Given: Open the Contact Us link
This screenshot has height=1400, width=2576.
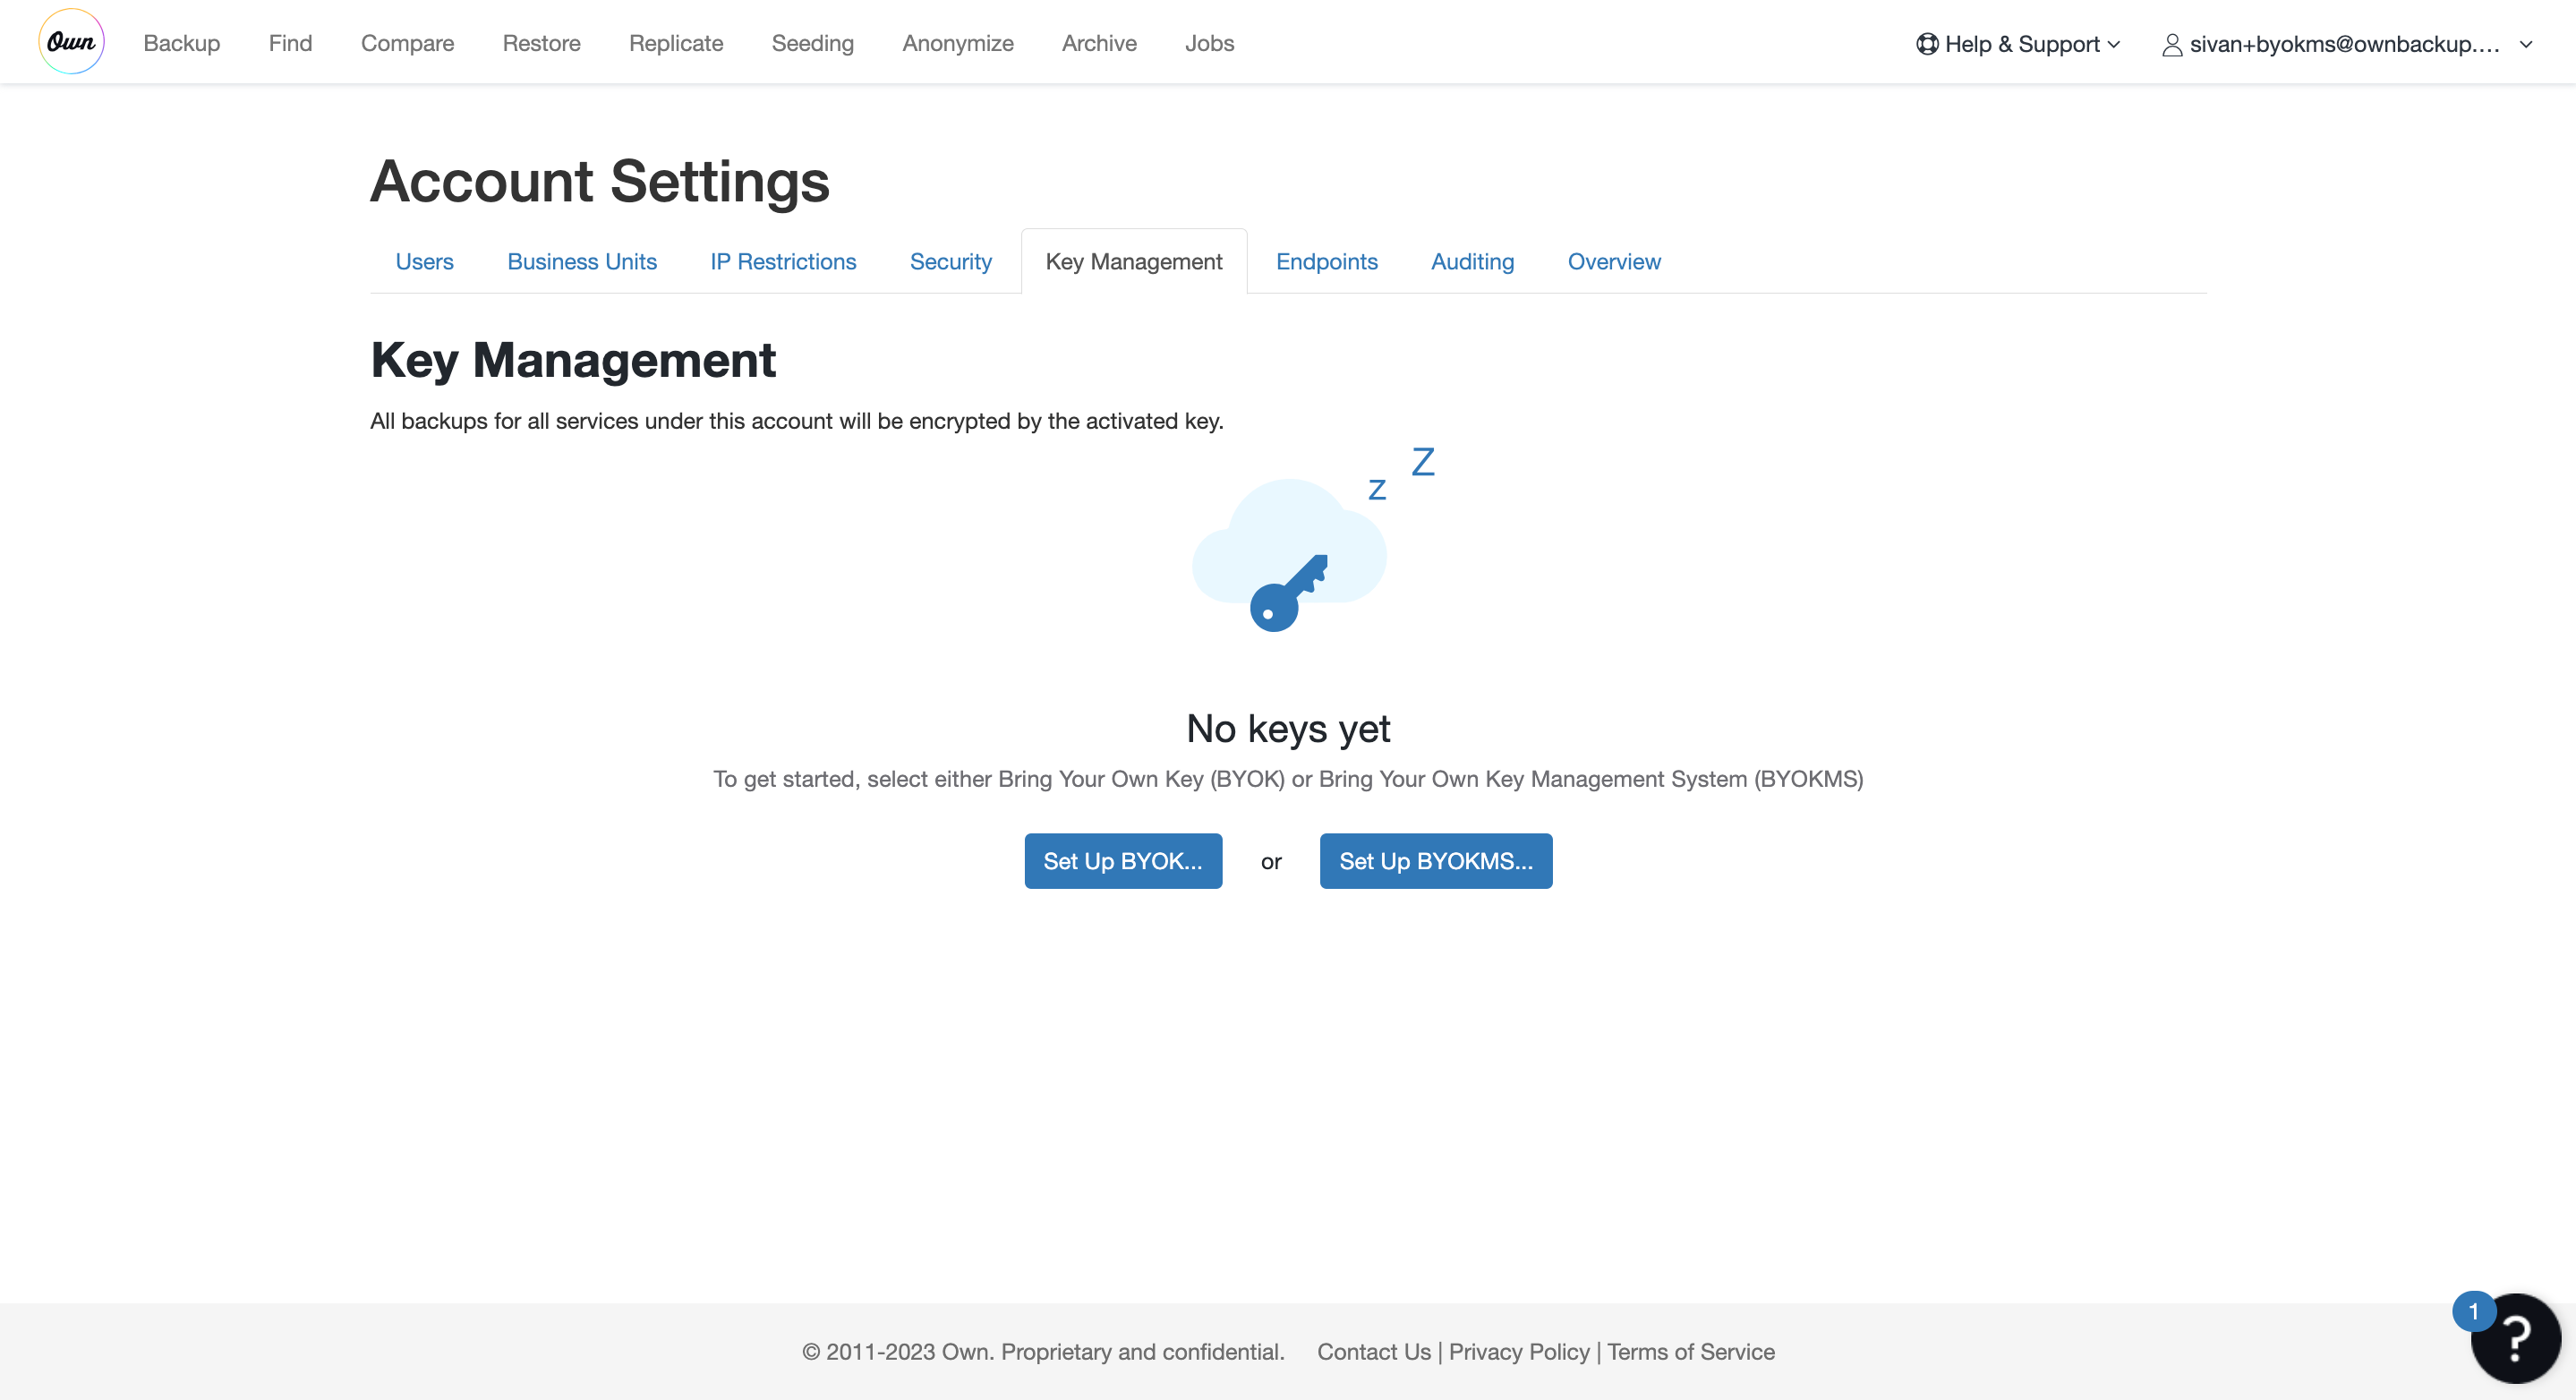Looking at the screenshot, I should click(1372, 1352).
